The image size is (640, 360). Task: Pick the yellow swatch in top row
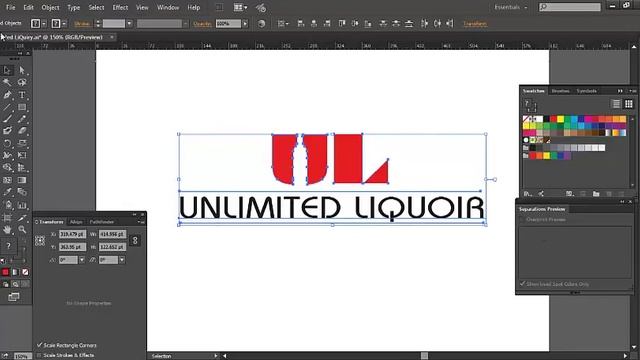[x=560, y=119]
